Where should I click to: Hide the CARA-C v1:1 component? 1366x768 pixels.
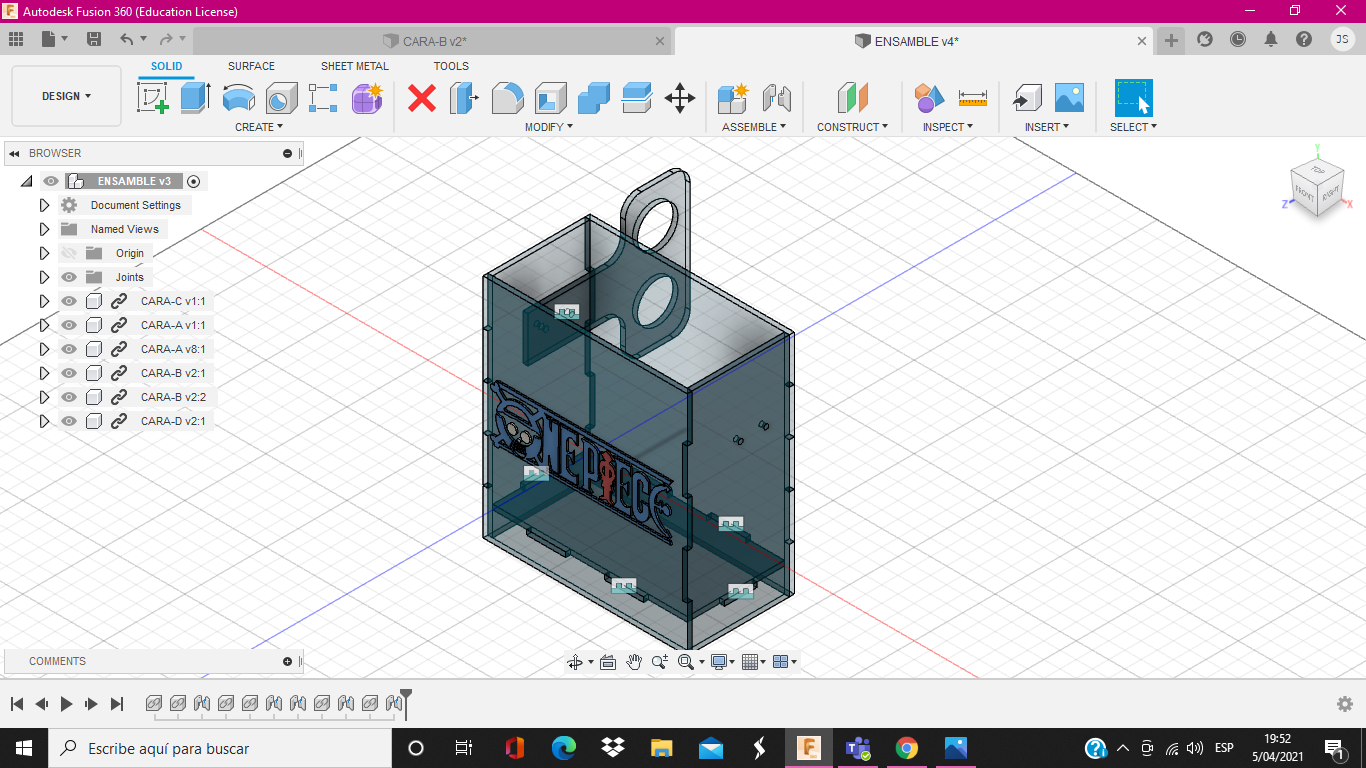(x=69, y=301)
